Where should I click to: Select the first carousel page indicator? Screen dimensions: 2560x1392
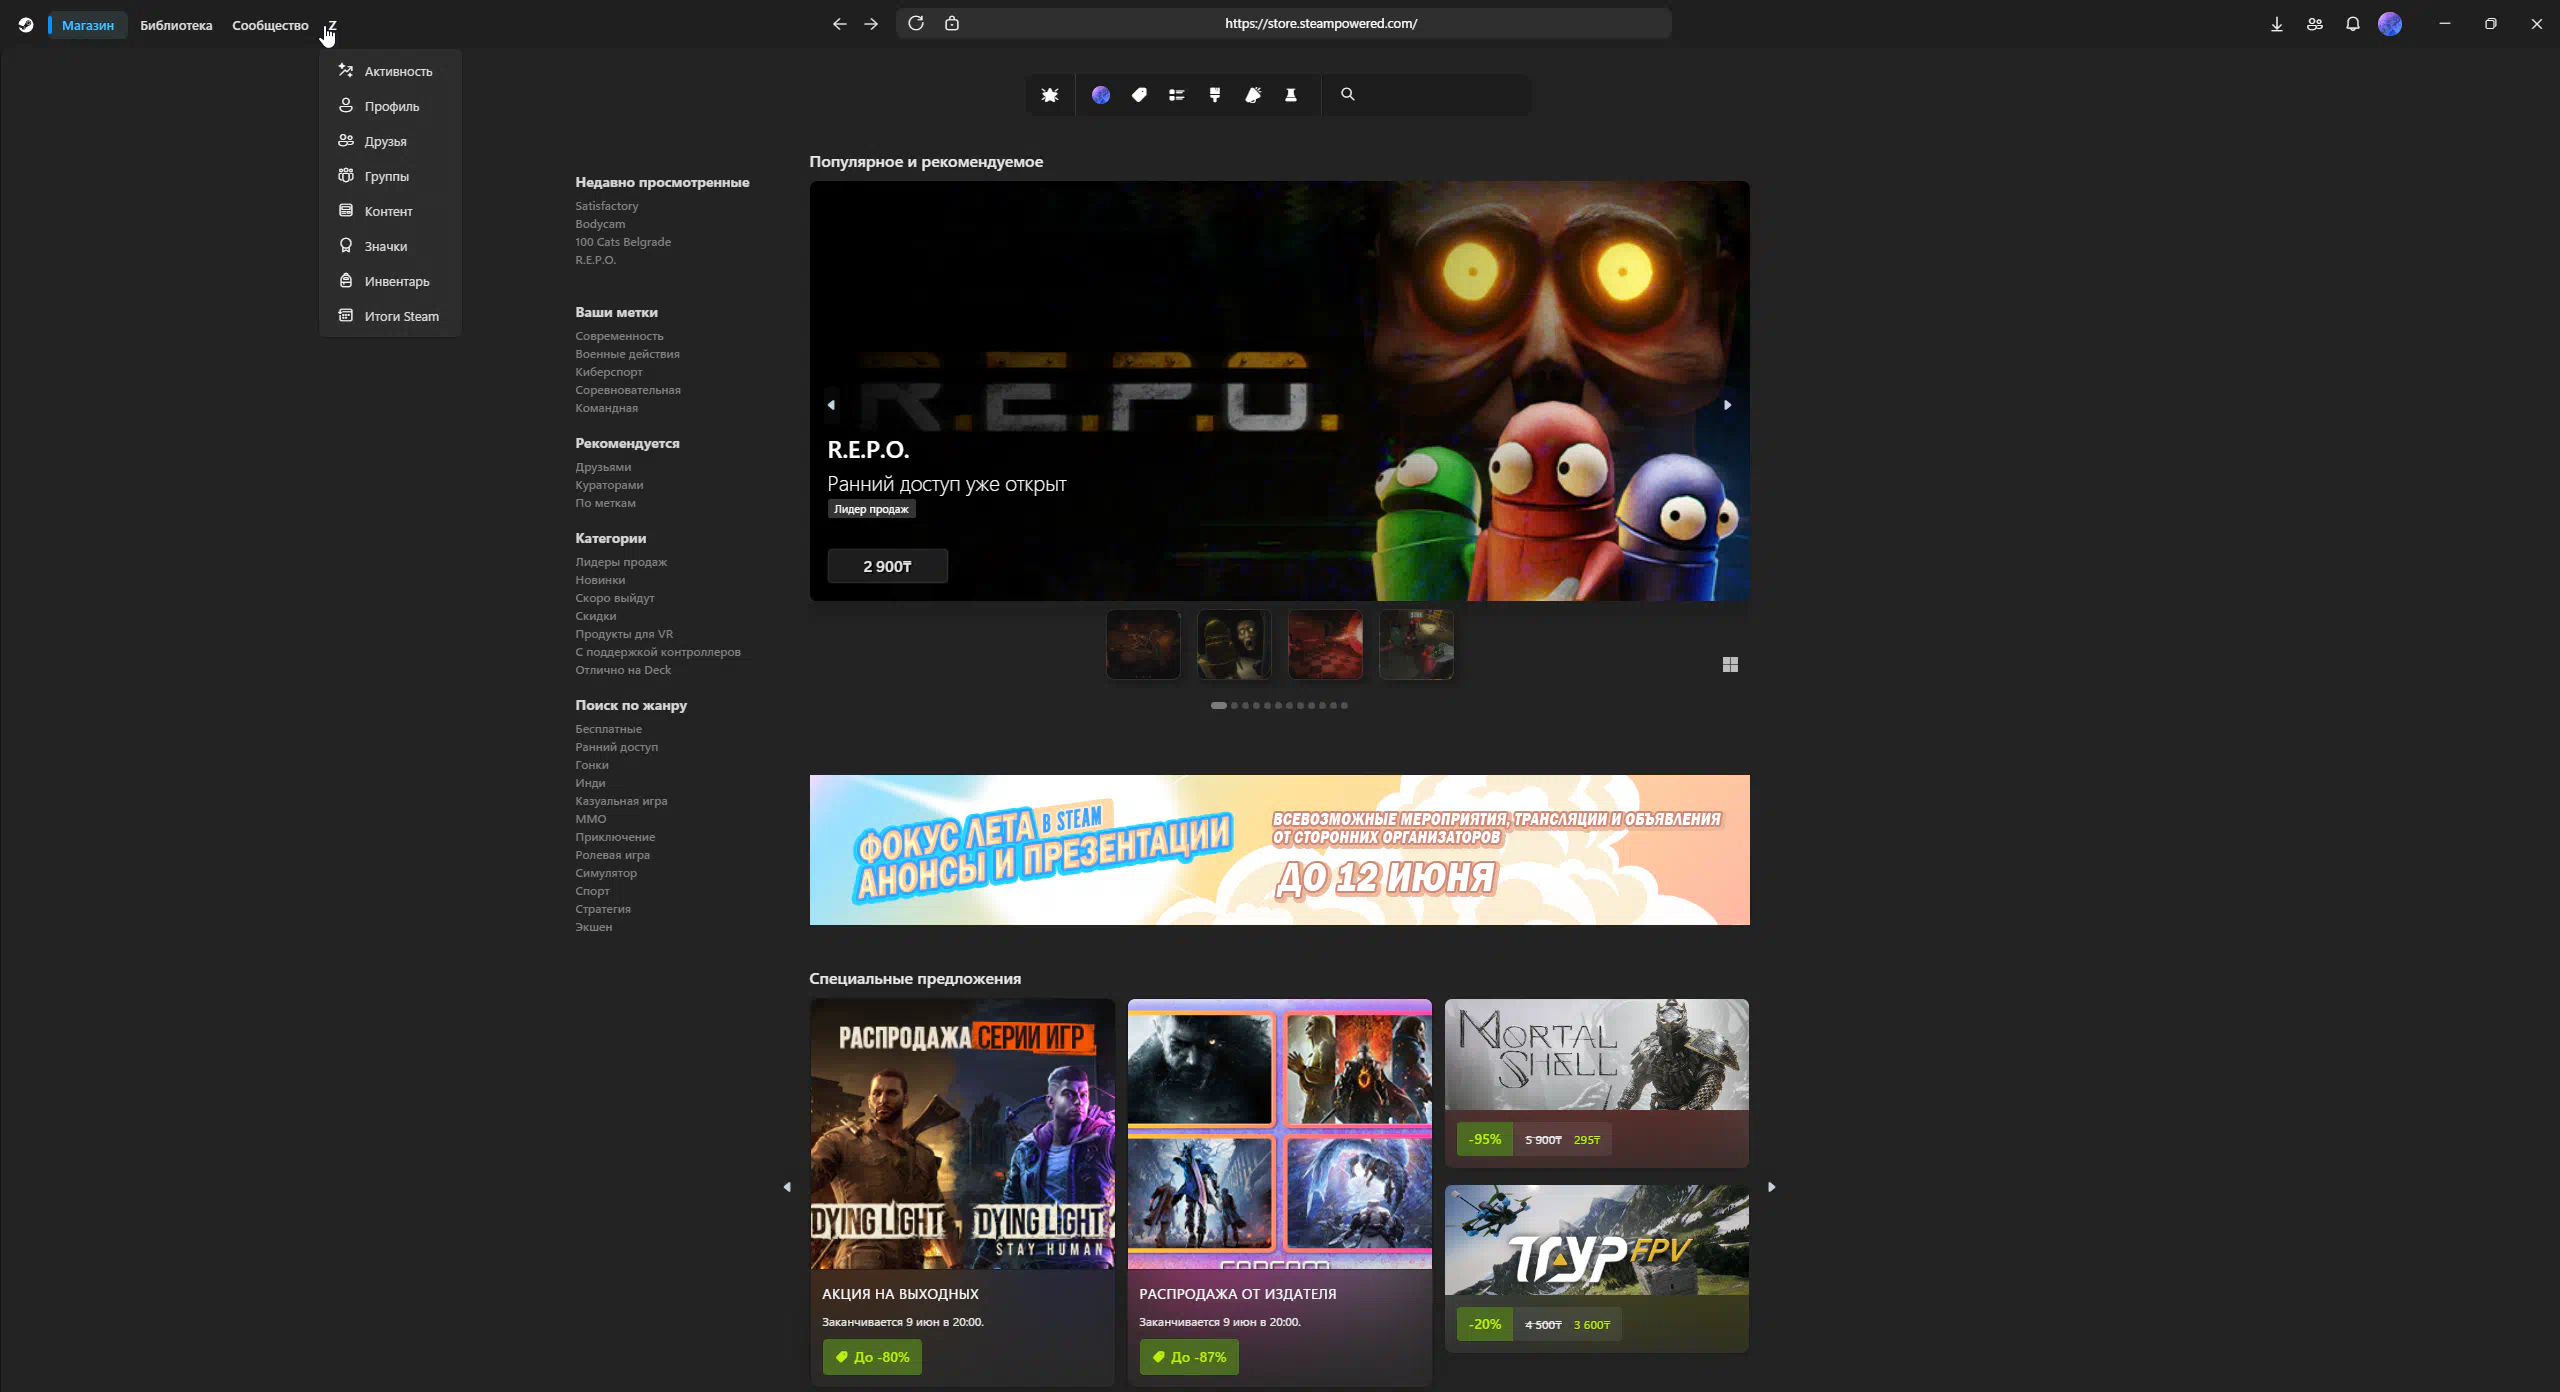[x=1218, y=705]
